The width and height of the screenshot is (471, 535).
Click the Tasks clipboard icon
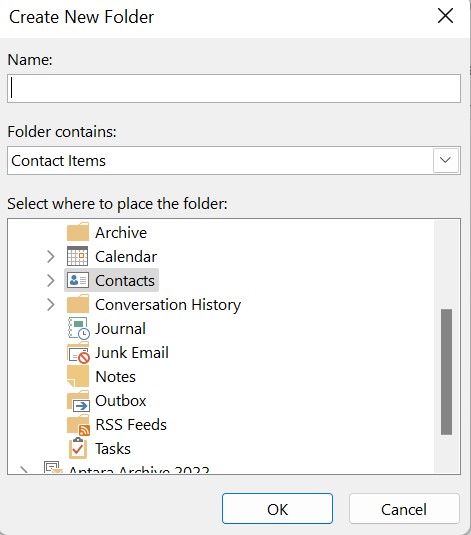click(x=78, y=448)
